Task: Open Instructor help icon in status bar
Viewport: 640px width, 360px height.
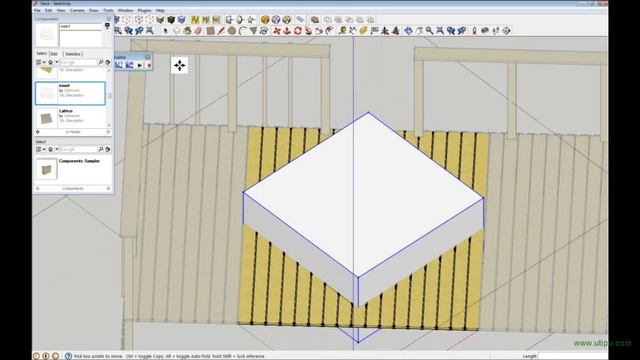Action: coord(68,356)
